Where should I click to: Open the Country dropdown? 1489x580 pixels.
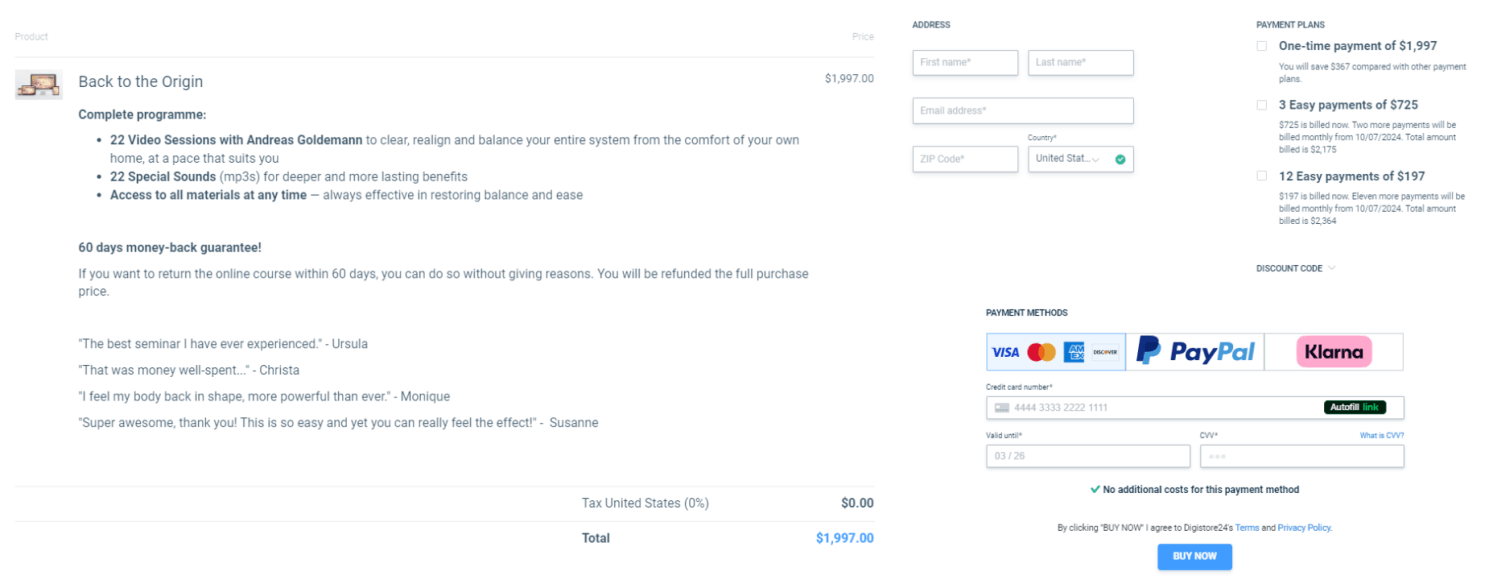pyautogui.click(x=1075, y=159)
